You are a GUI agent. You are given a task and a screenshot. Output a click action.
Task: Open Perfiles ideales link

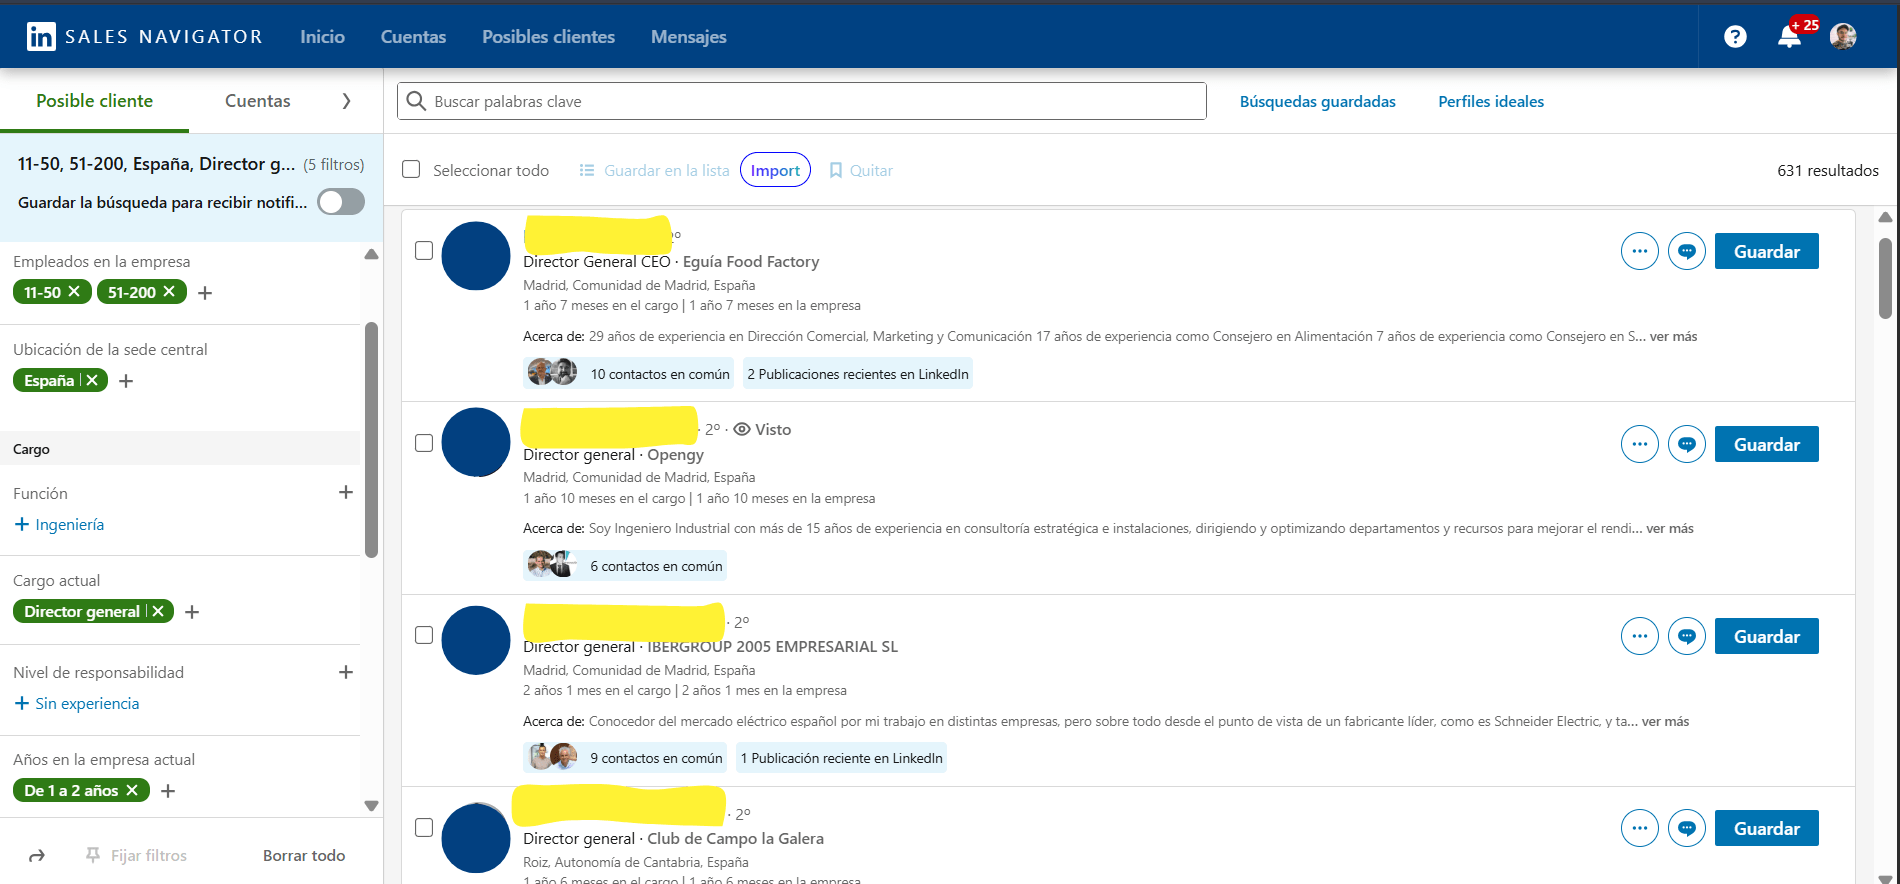coord(1490,101)
